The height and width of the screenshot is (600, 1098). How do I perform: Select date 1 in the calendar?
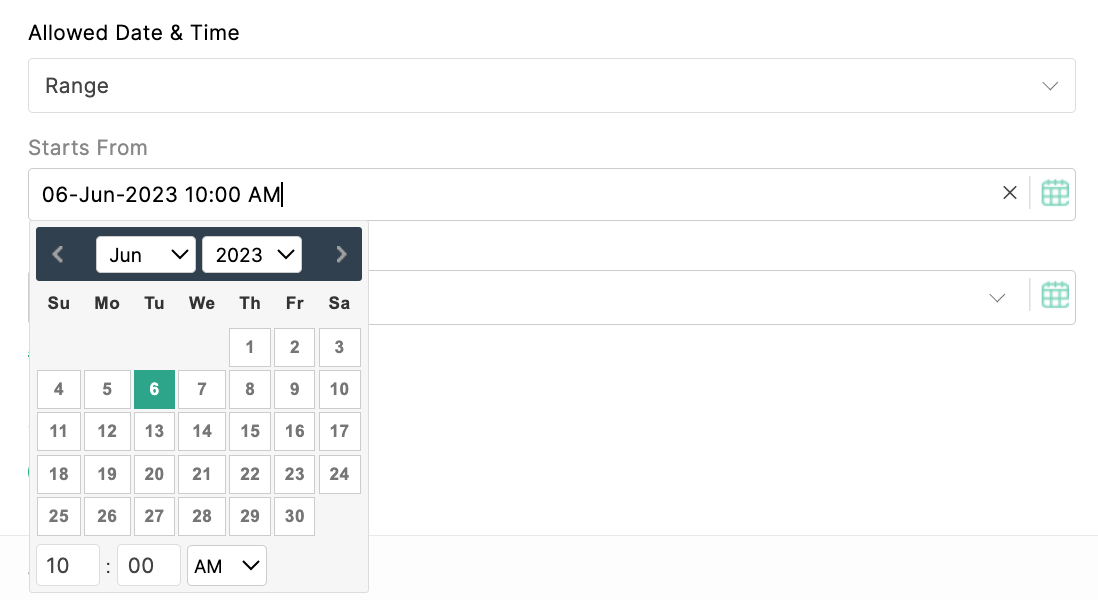pos(250,347)
